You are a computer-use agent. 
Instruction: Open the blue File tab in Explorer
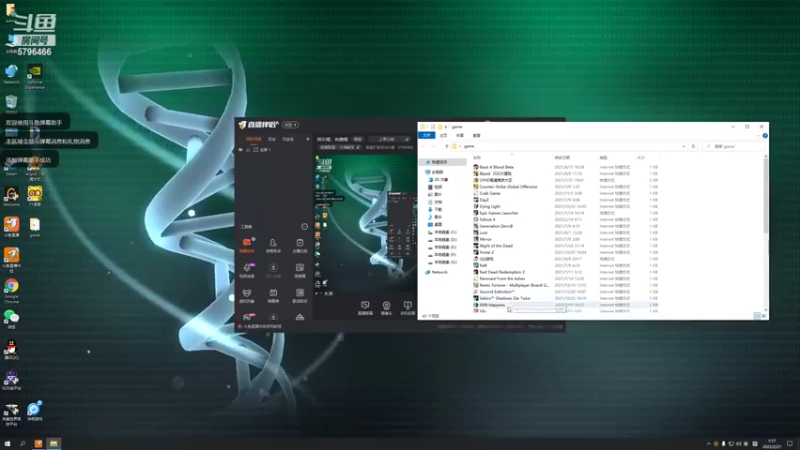[427, 135]
